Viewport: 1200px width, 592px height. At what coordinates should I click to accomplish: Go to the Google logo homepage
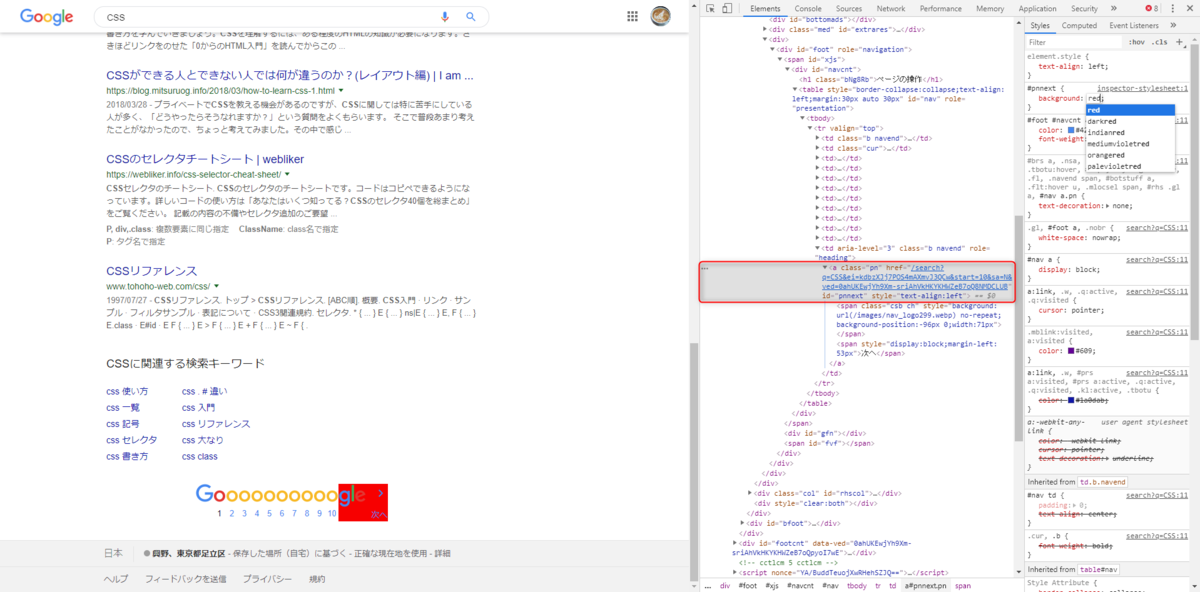point(46,17)
